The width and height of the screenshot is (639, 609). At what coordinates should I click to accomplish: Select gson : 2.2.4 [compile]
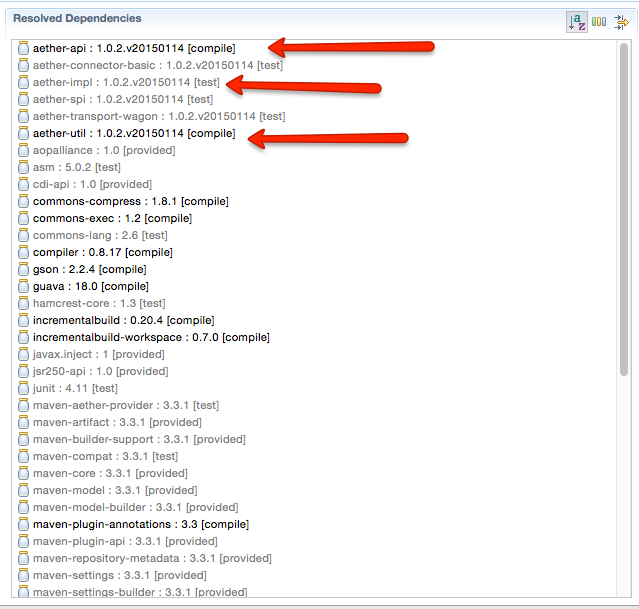click(x=90, y=269)
